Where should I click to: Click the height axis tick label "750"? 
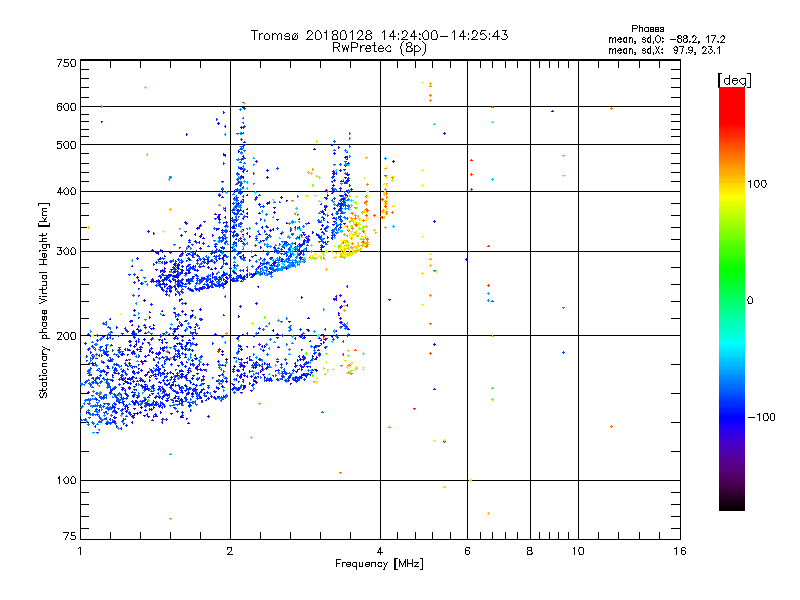click(x=66, y=63)
